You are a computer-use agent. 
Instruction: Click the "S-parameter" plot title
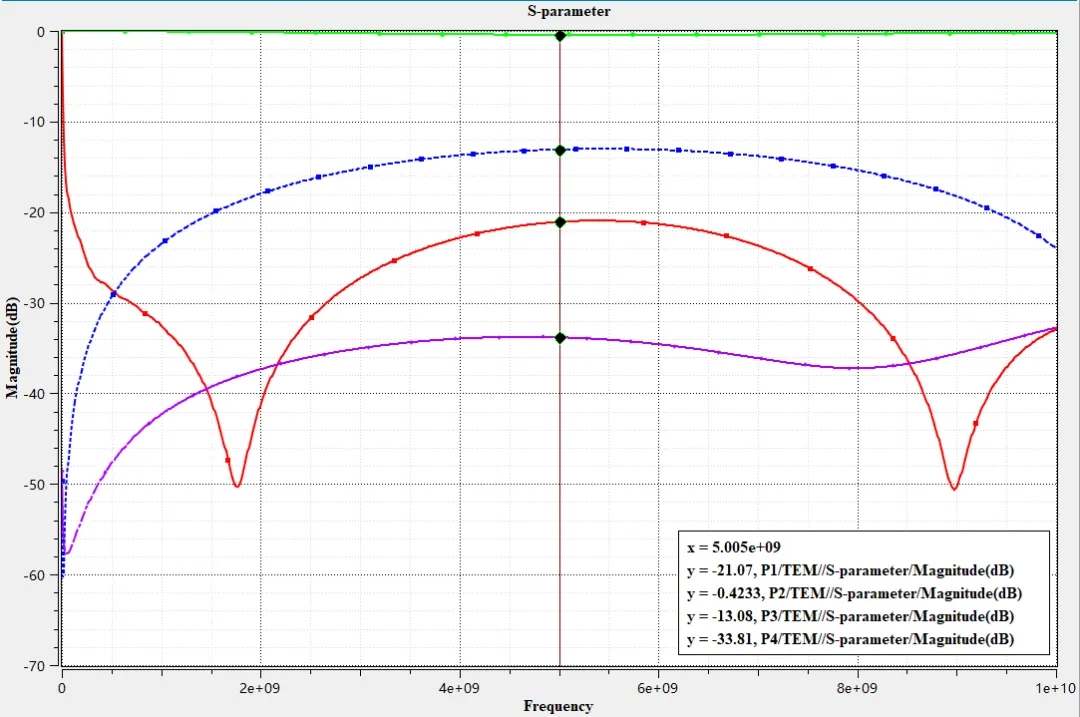click(569, 11)
